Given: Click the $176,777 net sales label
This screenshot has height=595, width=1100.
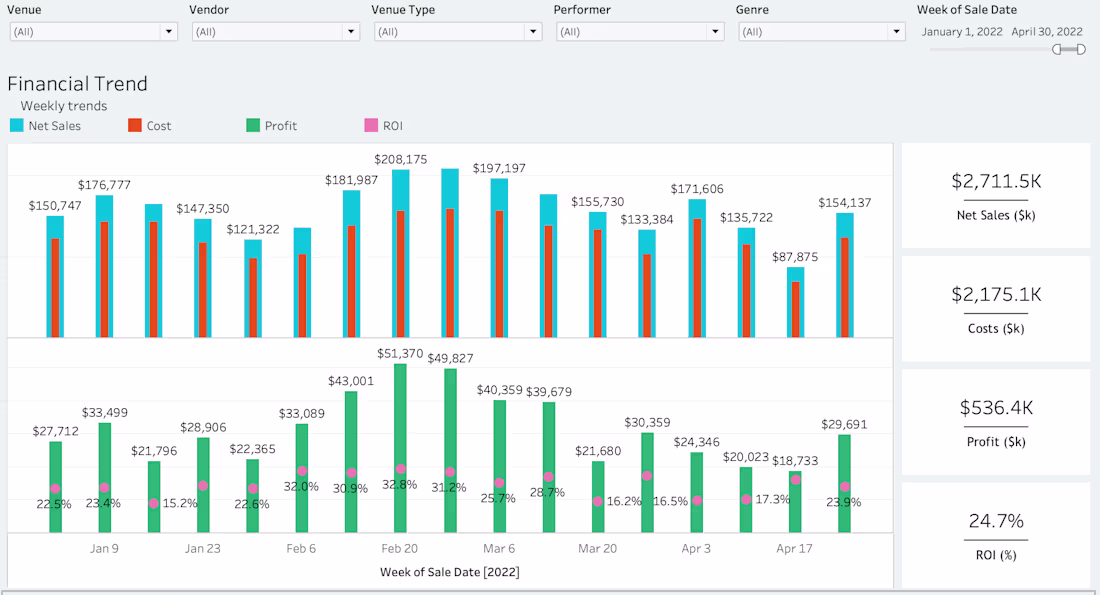Looking at the screenshot, I should [x=104, y=185].
